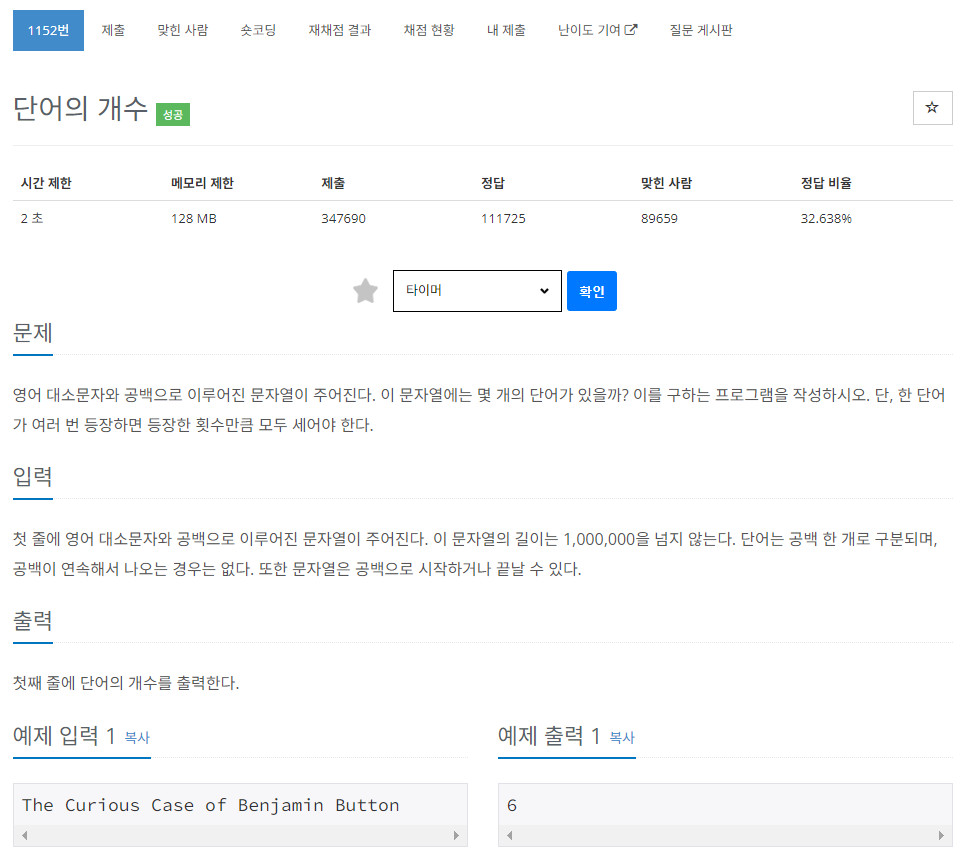This screenshot has height=854, width=961.
Task: Open the 1152번 problem tab
Action: [48, 31]
